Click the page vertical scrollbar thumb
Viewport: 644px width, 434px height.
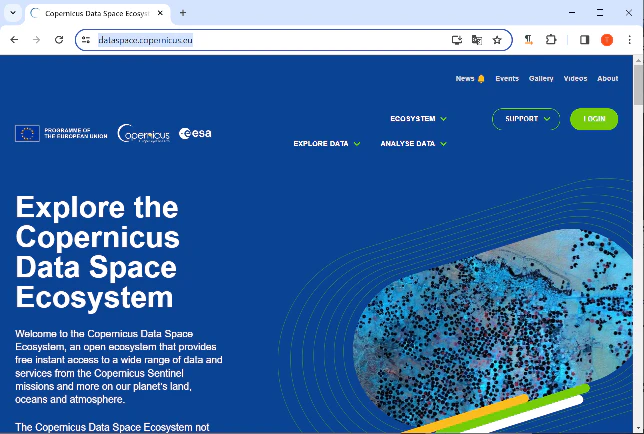pyautogui.click(x=638, y=85)
